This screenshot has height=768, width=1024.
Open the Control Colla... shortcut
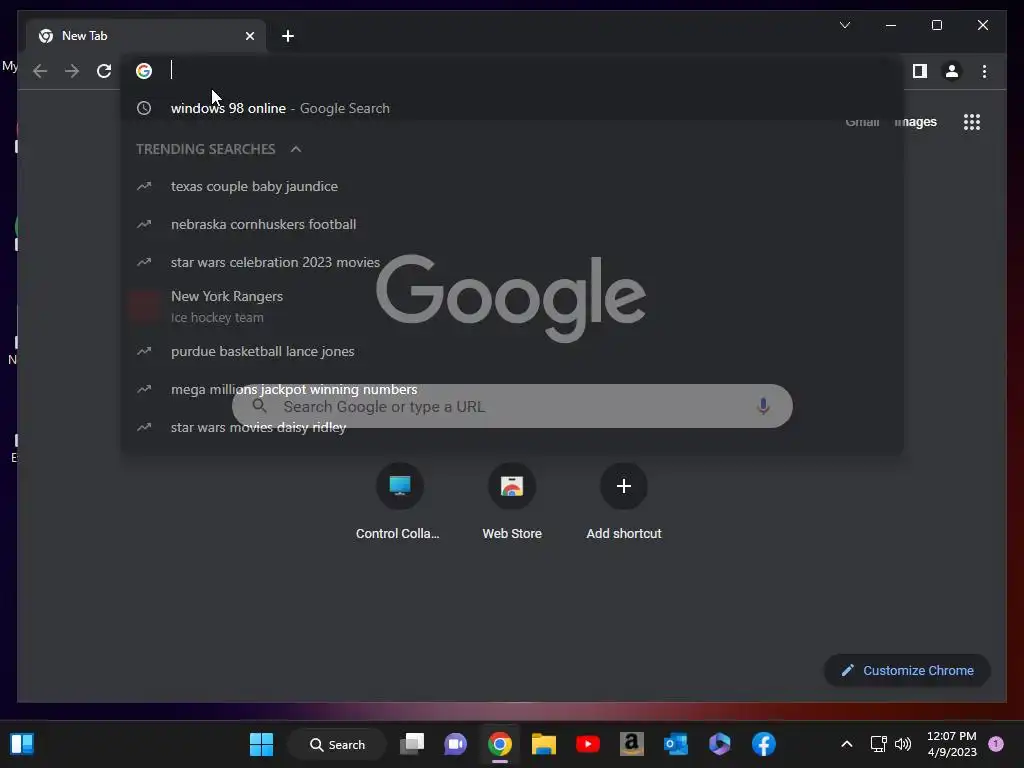pos(399,502)
